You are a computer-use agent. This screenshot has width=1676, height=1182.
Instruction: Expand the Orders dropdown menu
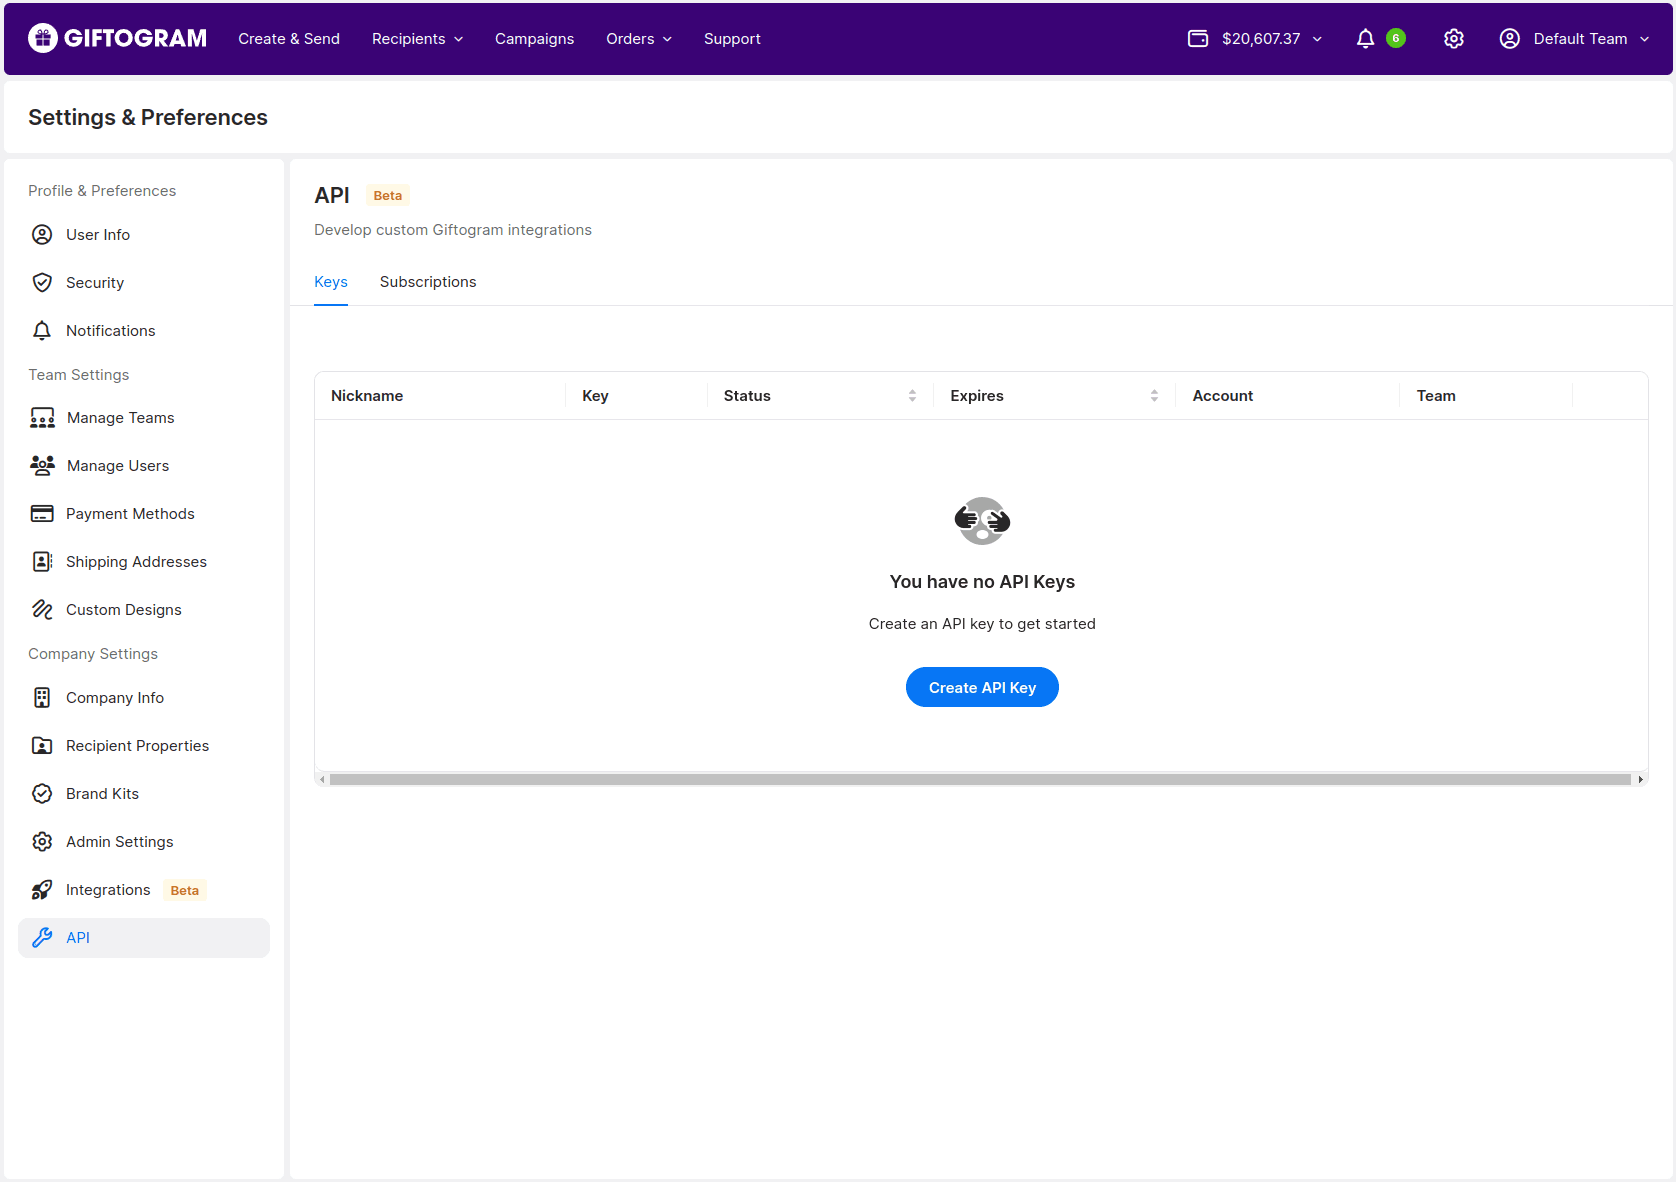pyautogui.click(x=639, y=39)
